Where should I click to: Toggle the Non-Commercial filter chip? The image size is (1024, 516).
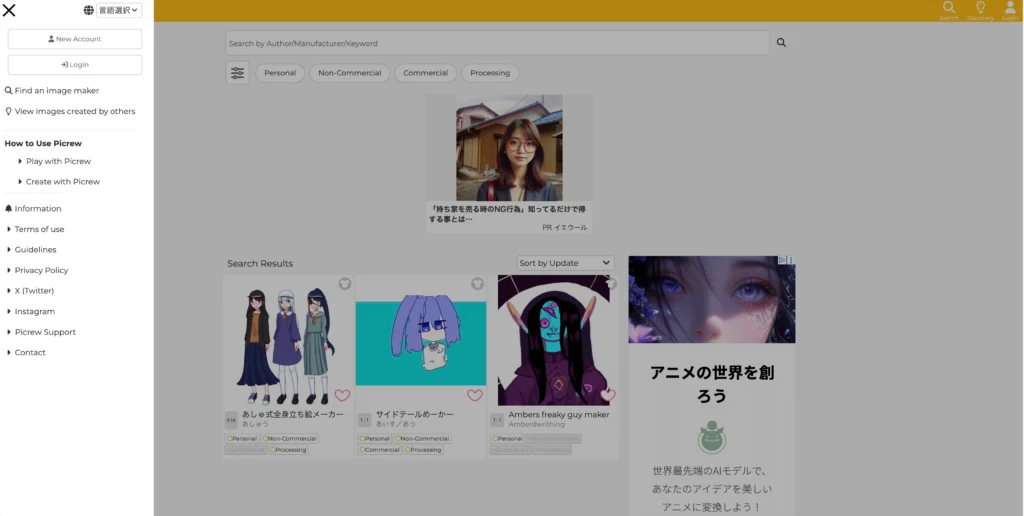pyautogui.click(x=350, y=73)
